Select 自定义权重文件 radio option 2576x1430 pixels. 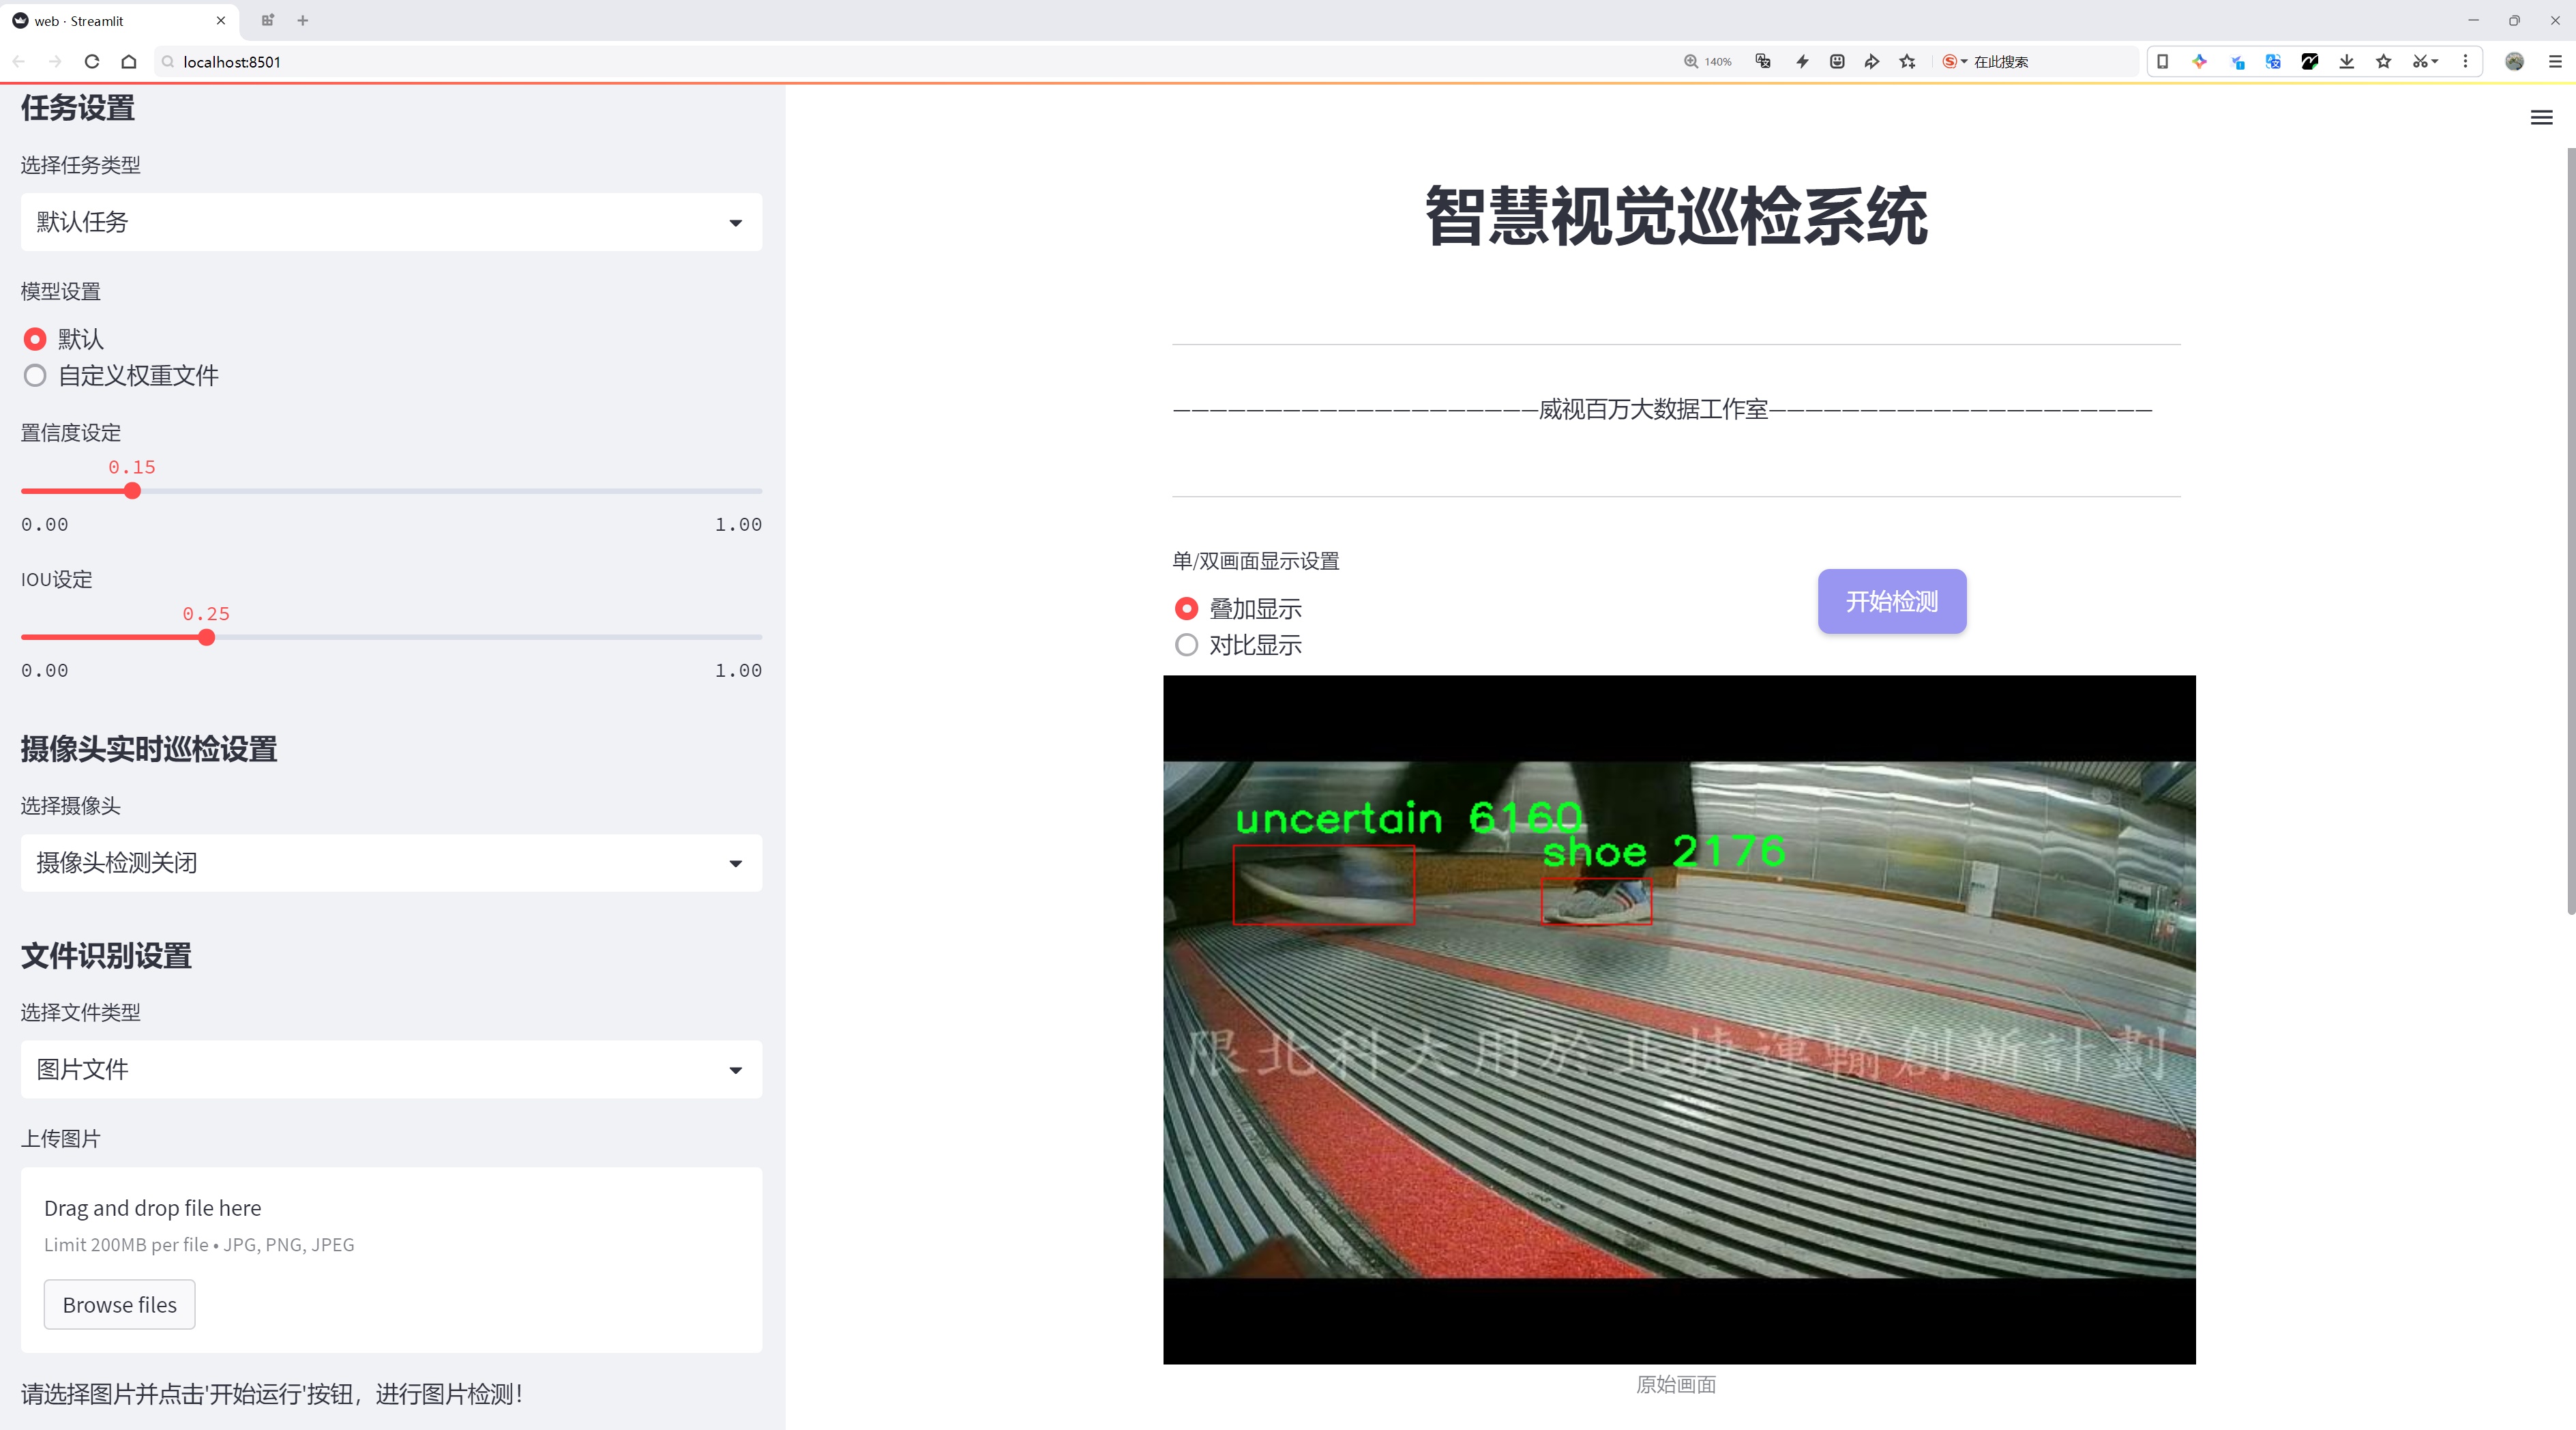pos(35,376)
